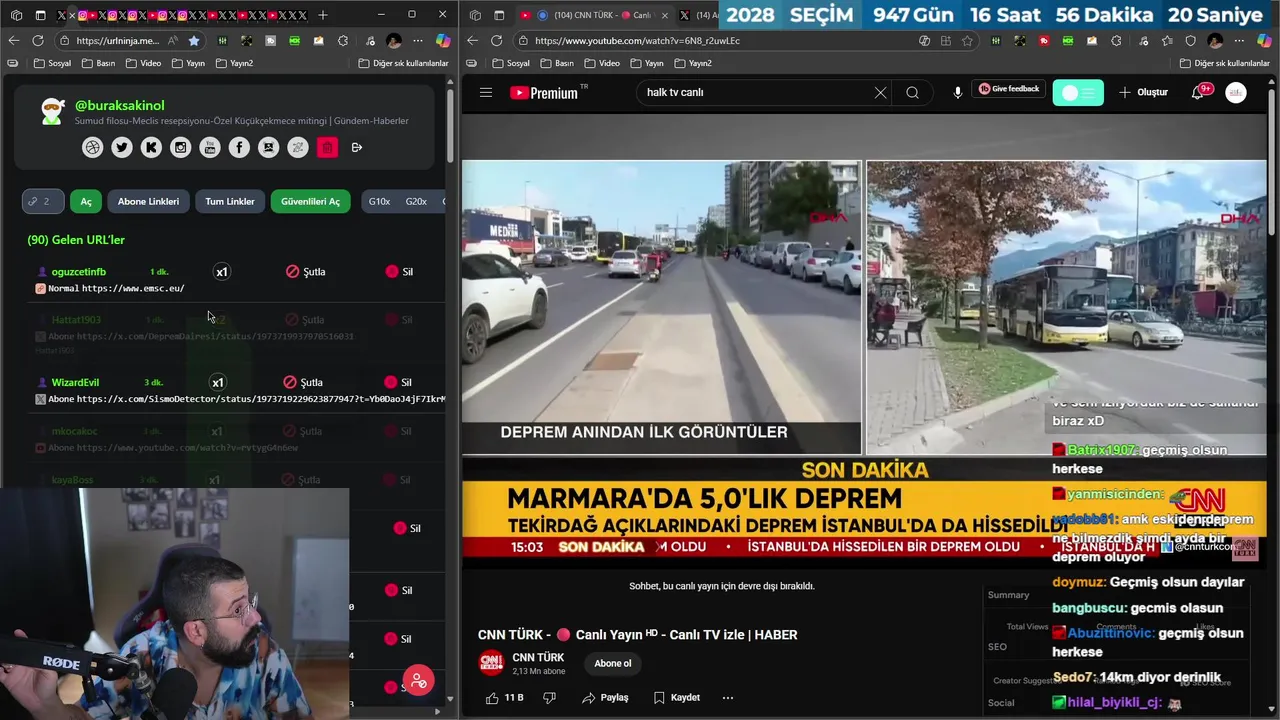This screenshot has width=1280, height=720.
Task: Dislike the CNN TÜRK video
Action: 549,697
